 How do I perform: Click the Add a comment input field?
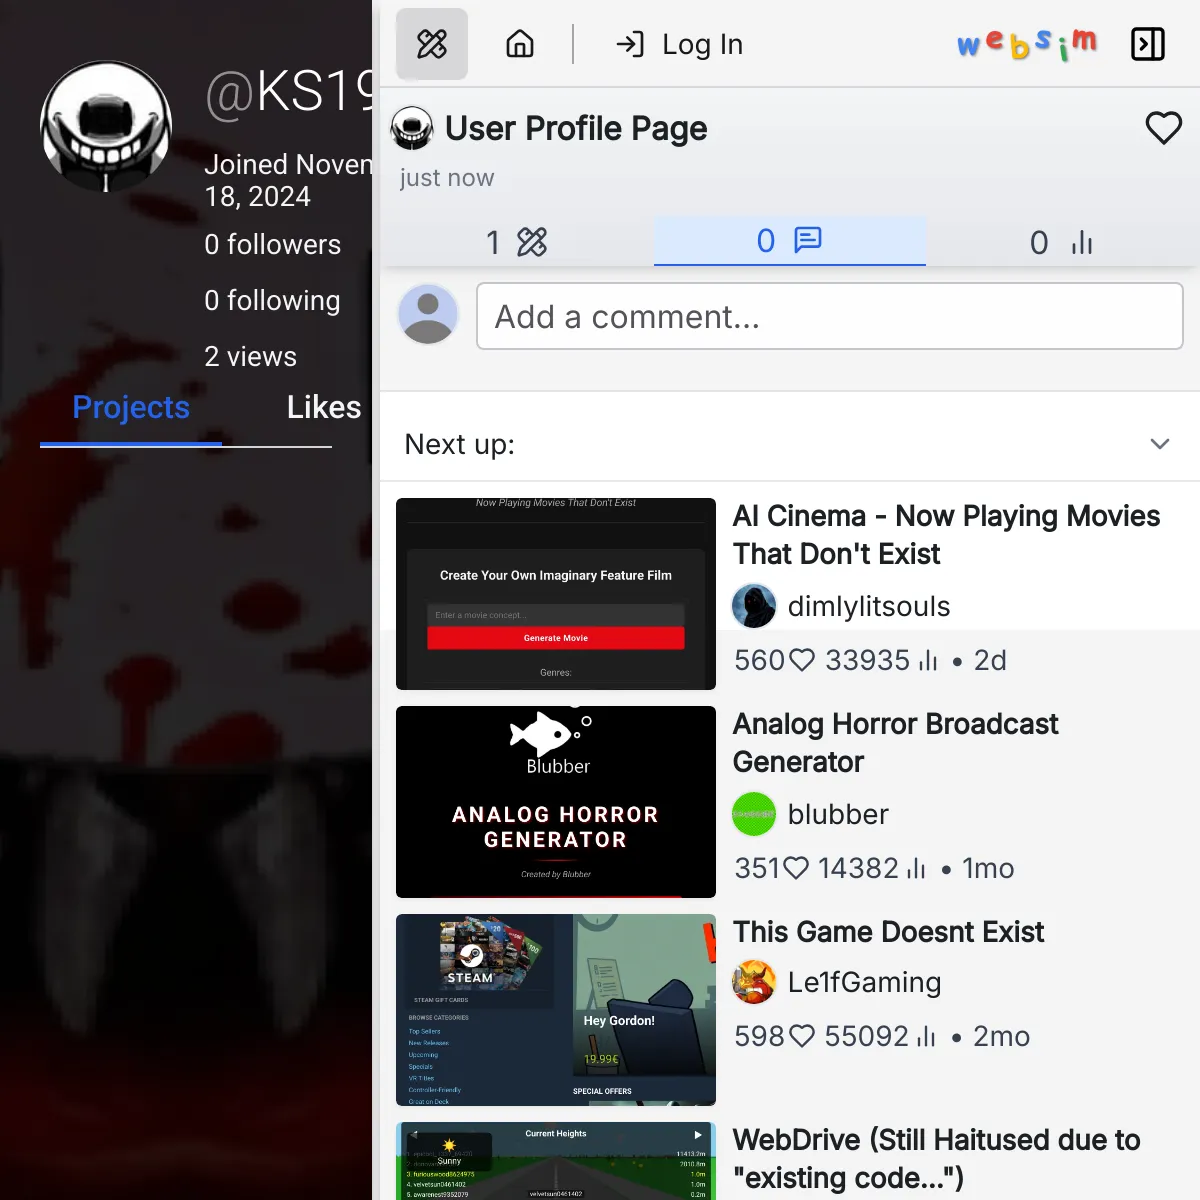(x=830, y=316)
